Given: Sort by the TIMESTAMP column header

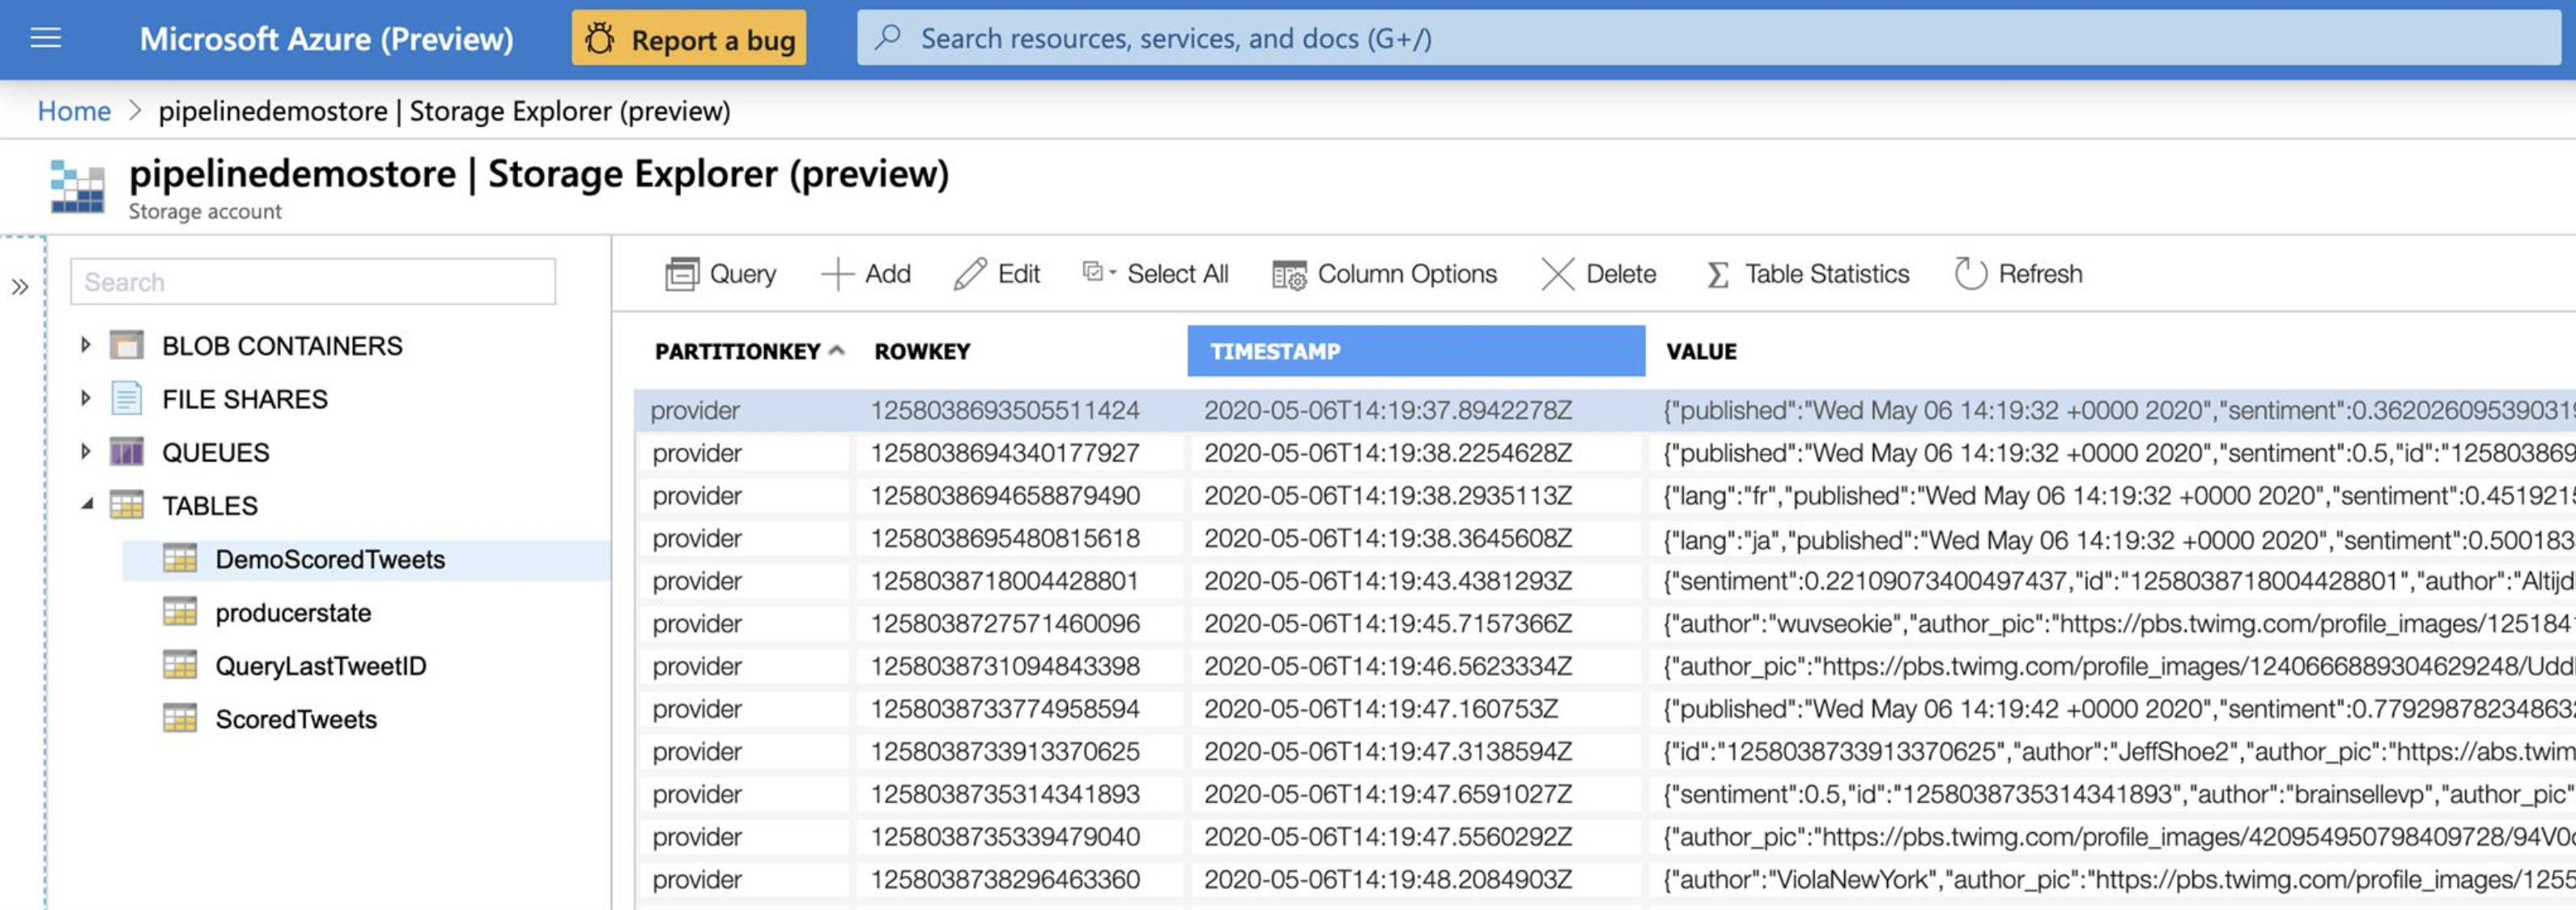Looking at the screenshot, I should click(x=1416, y=351).
